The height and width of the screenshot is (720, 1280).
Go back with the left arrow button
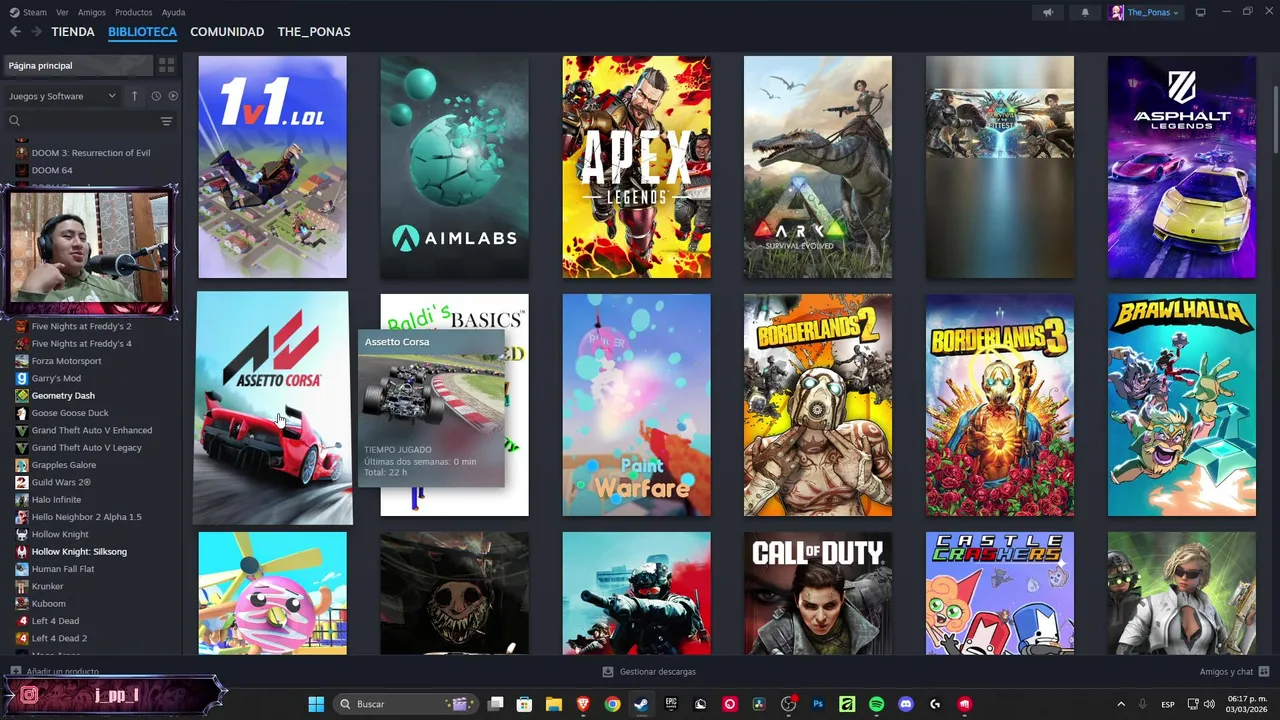pyautogui.click(x=15, y=32)
